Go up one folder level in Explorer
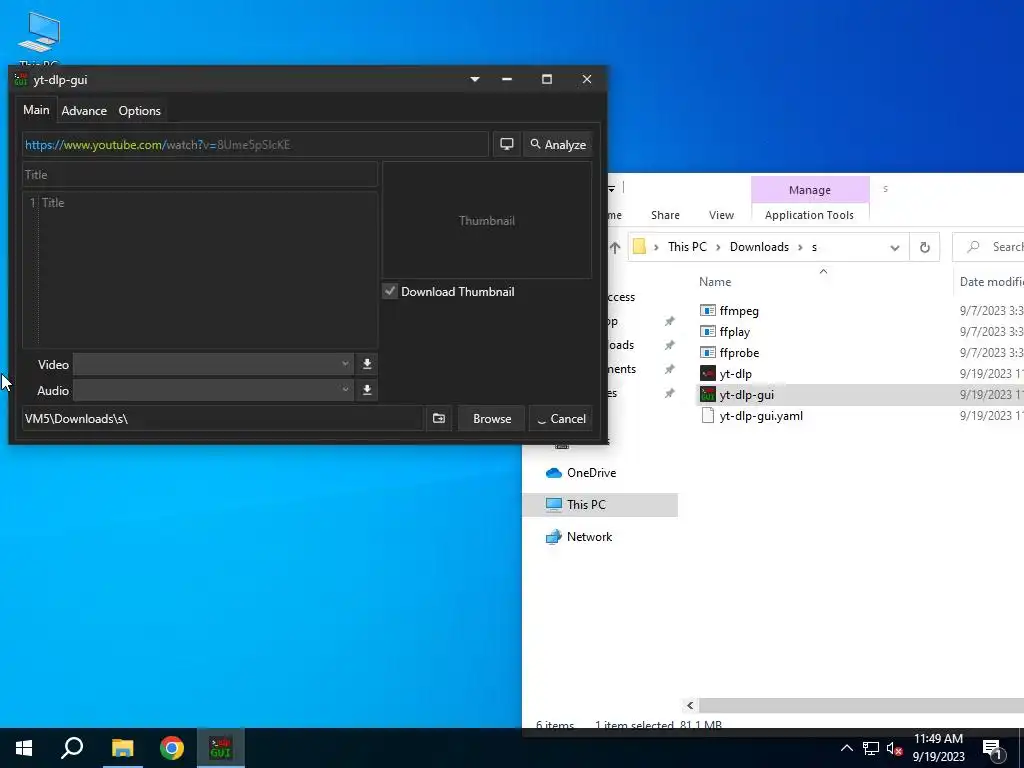This screenshot has height=768, width=1024. tap(615, 248)
